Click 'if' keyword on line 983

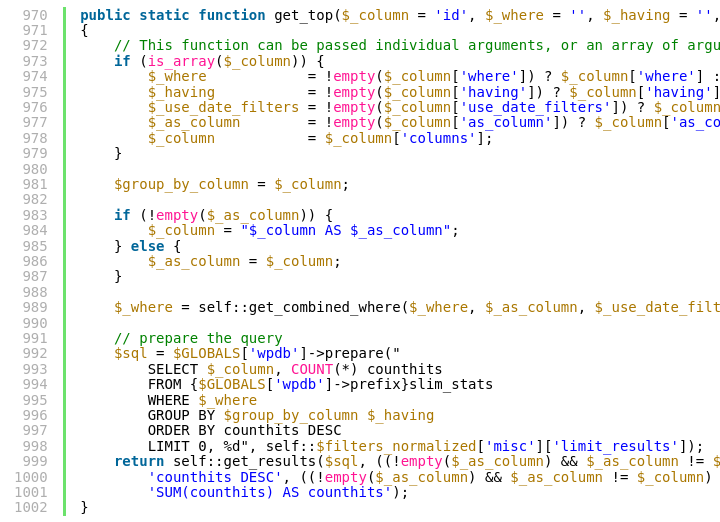pos(122,215)
